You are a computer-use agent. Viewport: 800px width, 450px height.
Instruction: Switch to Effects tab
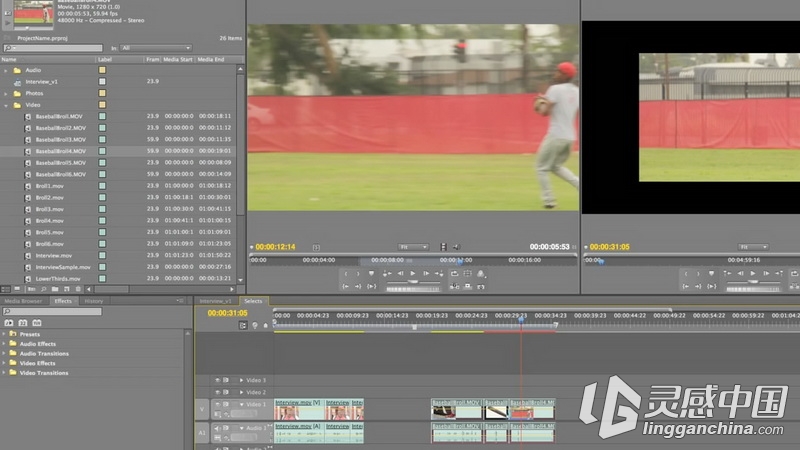pos(63,301)
